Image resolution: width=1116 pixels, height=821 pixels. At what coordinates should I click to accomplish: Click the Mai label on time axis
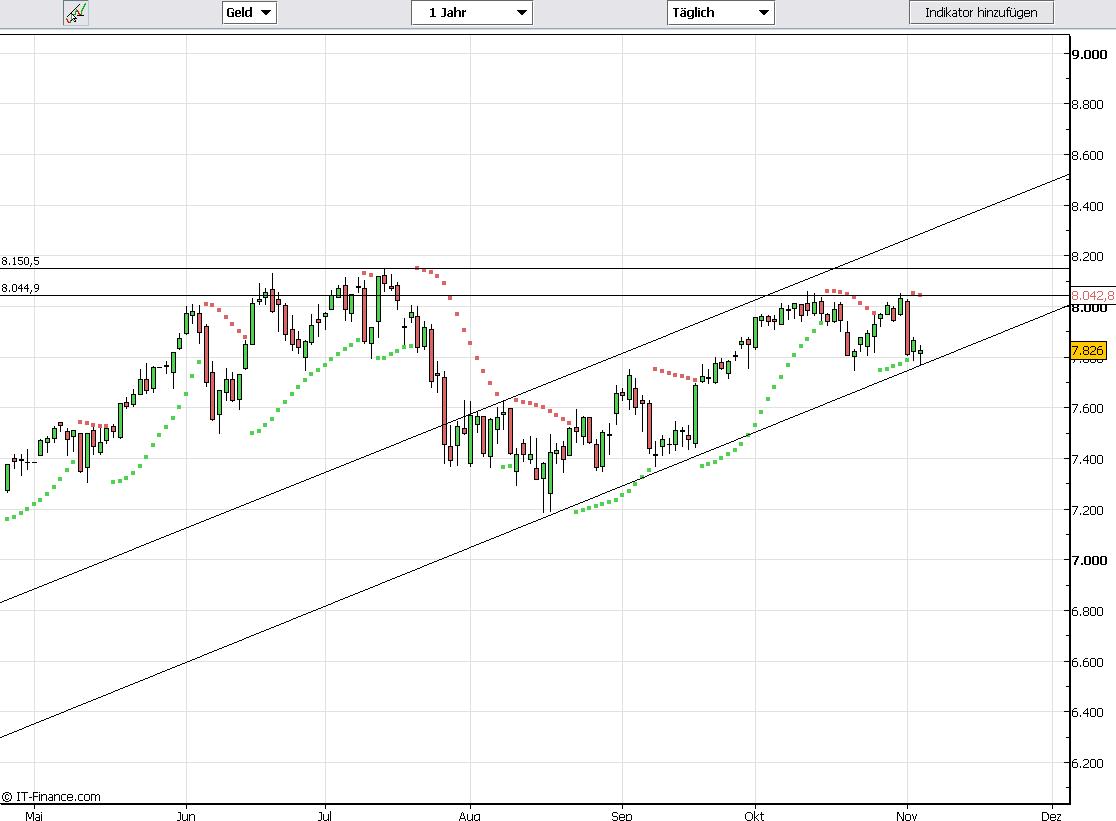(x=33, y=815)
